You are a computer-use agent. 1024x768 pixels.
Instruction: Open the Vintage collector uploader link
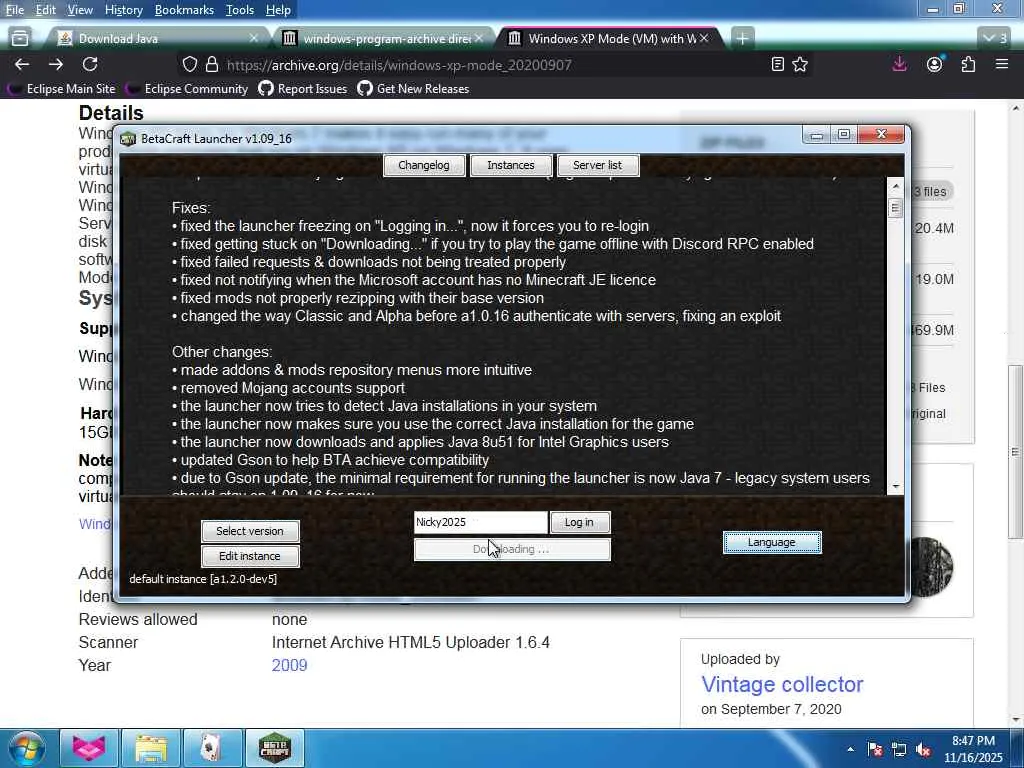point(782,684)
